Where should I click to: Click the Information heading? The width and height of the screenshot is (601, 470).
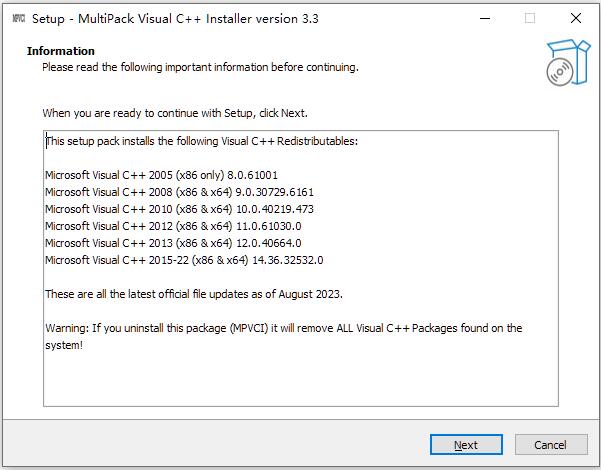61,51
